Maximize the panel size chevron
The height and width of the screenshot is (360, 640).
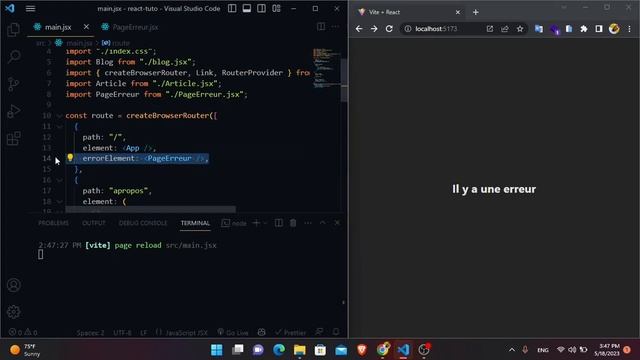[x=322, y=223]
